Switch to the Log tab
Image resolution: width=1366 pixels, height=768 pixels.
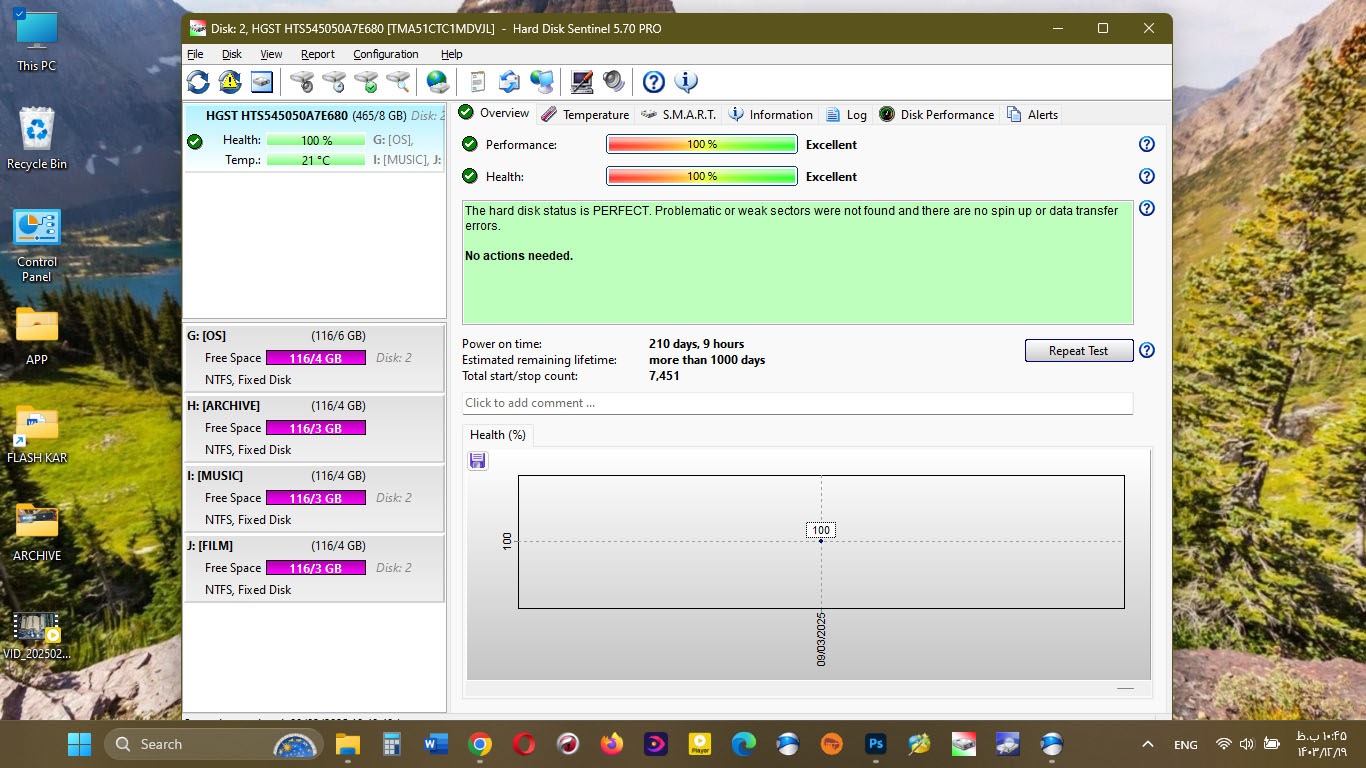846,114
